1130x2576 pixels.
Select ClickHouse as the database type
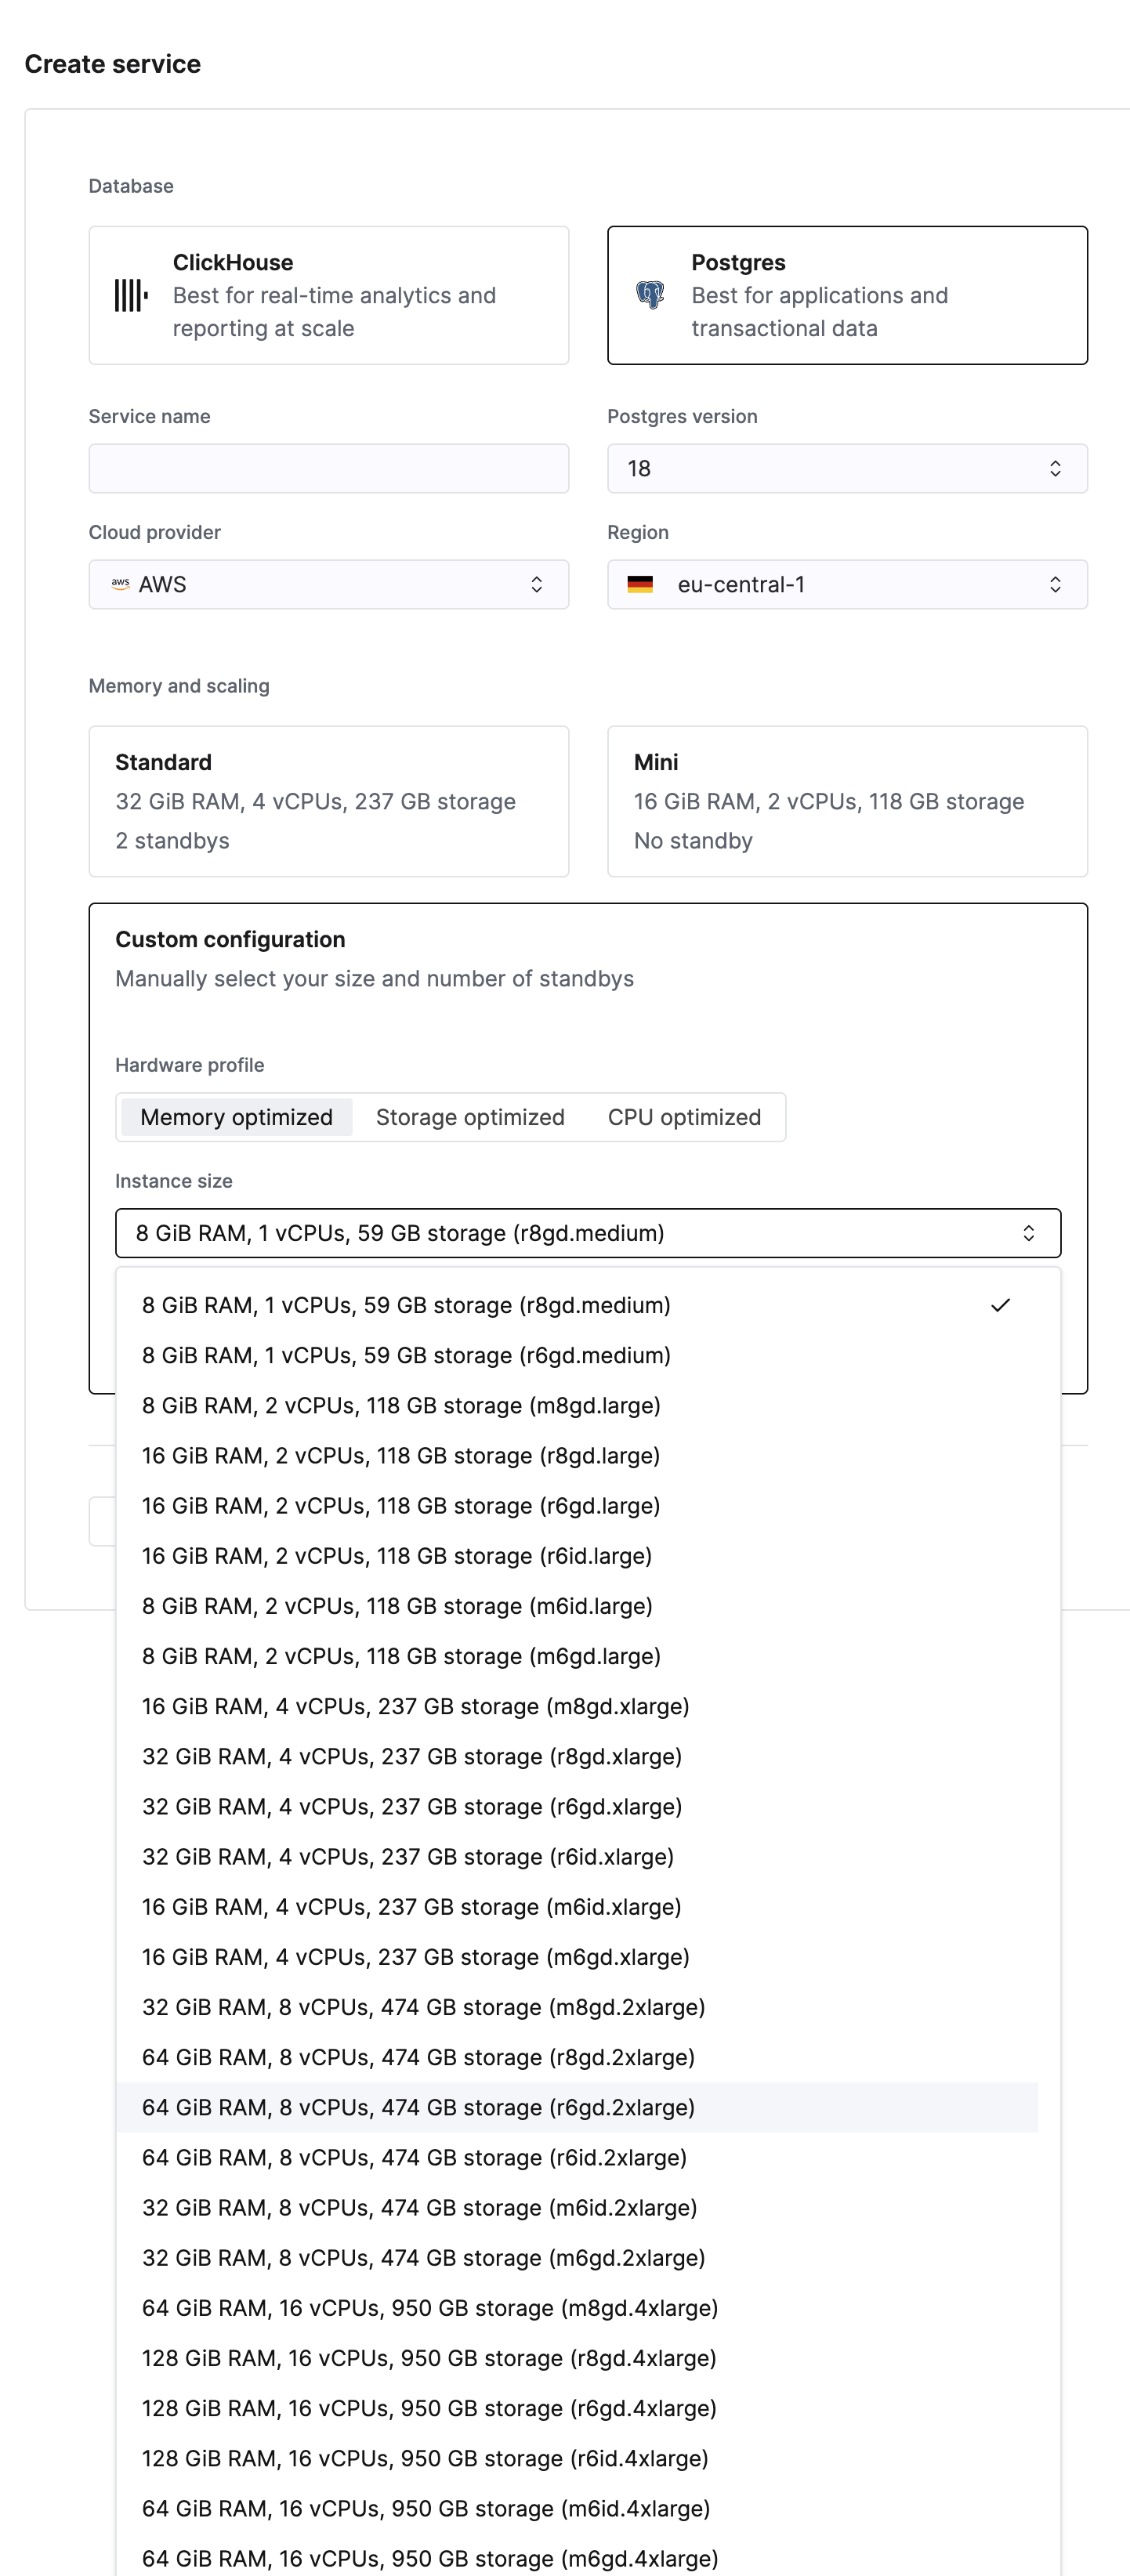328,295
